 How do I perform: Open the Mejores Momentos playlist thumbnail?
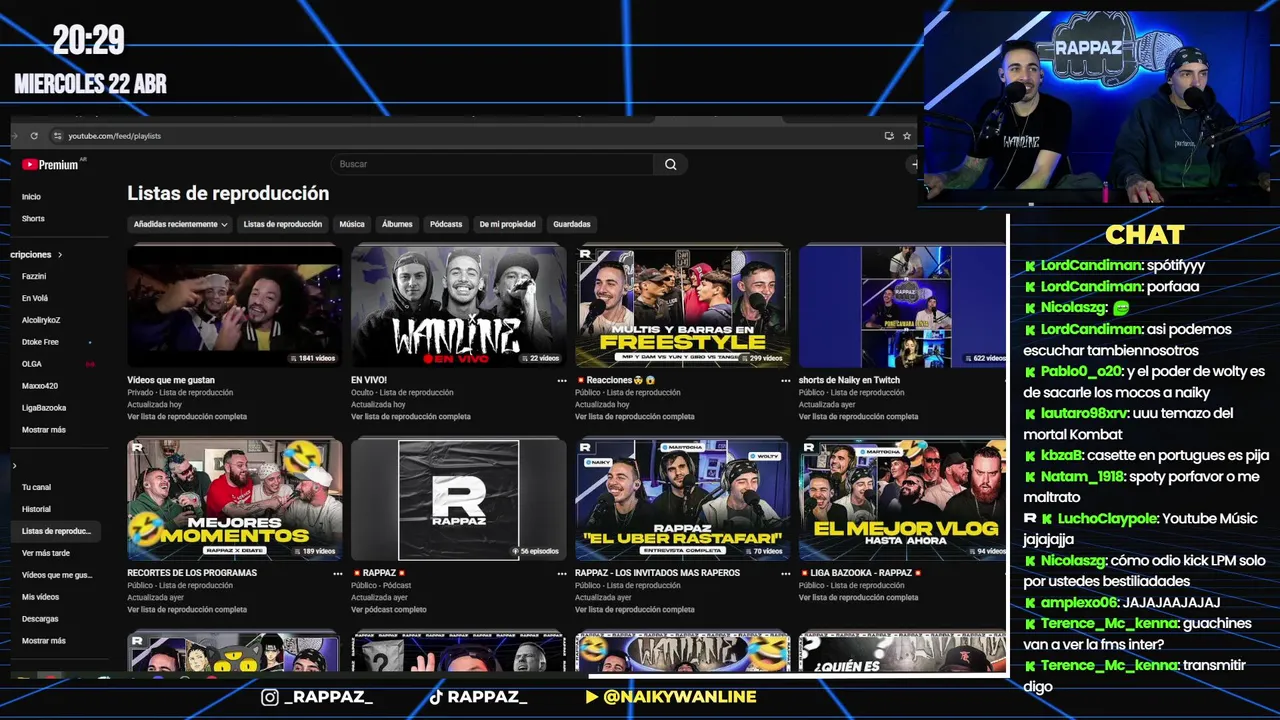click(235, 500)
